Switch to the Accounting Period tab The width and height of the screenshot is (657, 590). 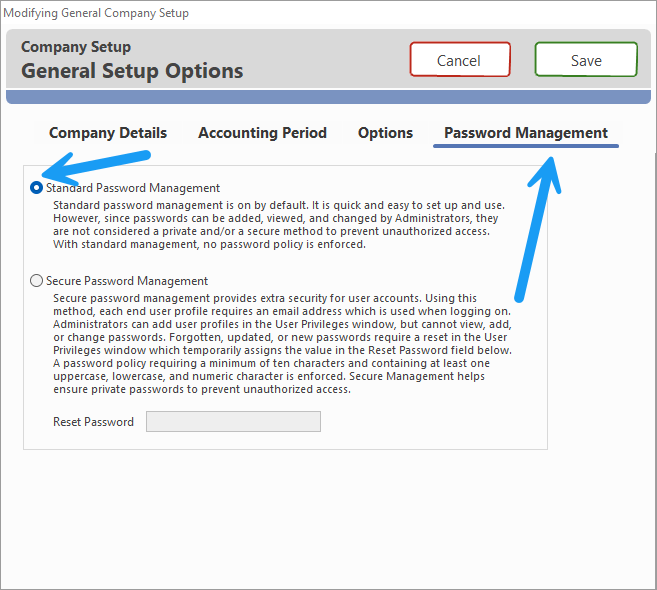coord(262,133)
